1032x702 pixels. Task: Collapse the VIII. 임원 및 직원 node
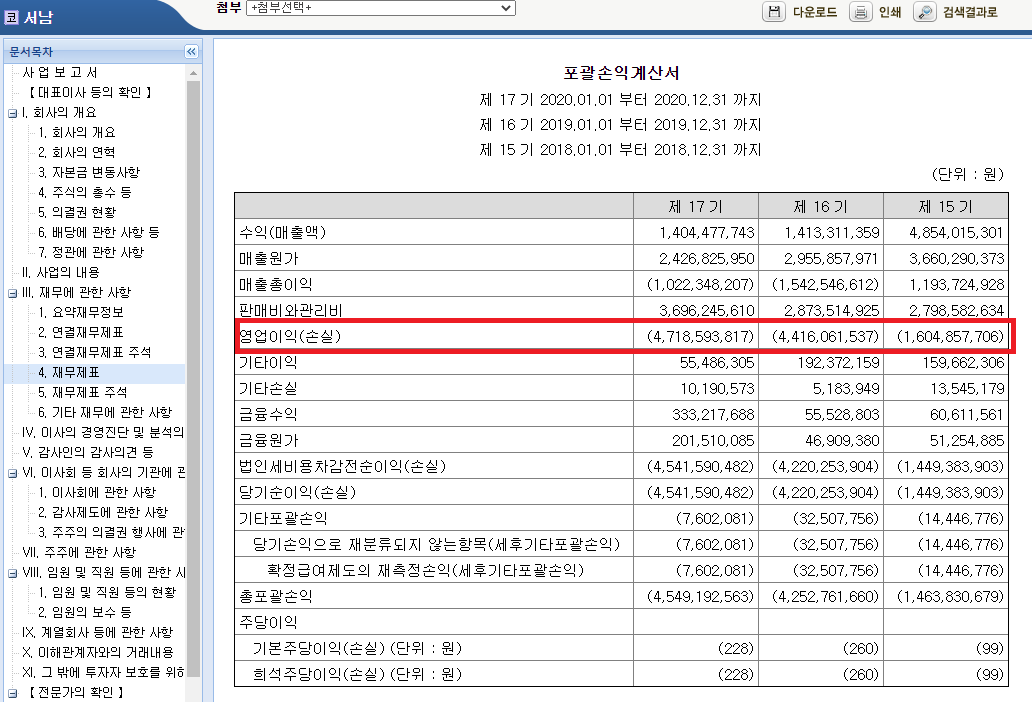[13, 574]
